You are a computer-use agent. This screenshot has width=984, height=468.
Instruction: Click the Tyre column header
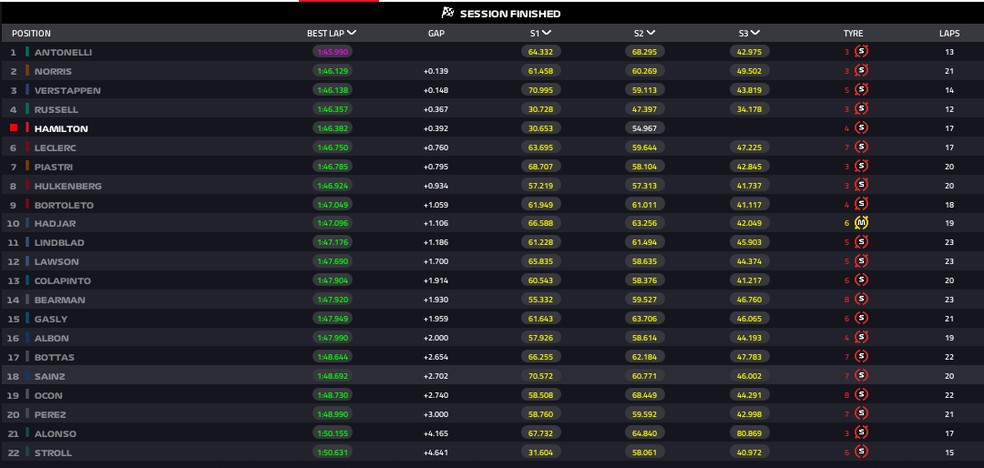click(x=853, y=33)
